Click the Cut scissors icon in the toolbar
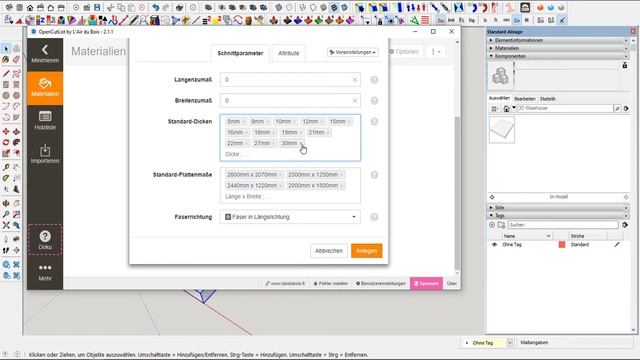The image size is (640, 360). (x=110, y=7)
